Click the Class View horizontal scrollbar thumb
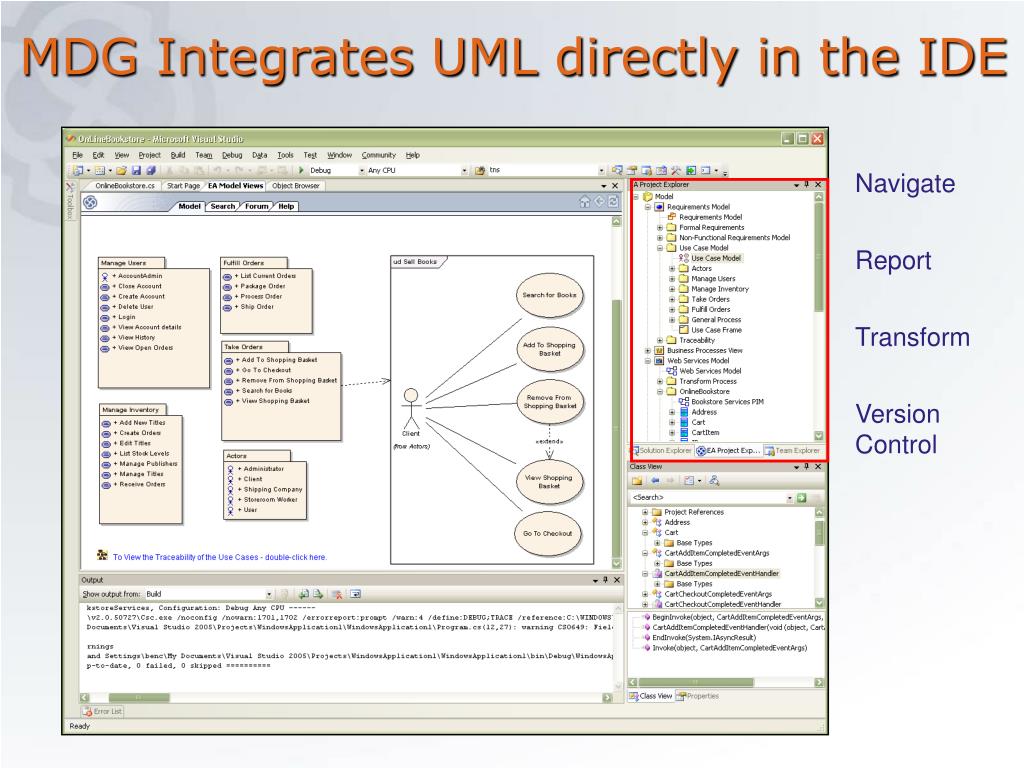The height and width of the screenshot is (768, 1024). 696,682
